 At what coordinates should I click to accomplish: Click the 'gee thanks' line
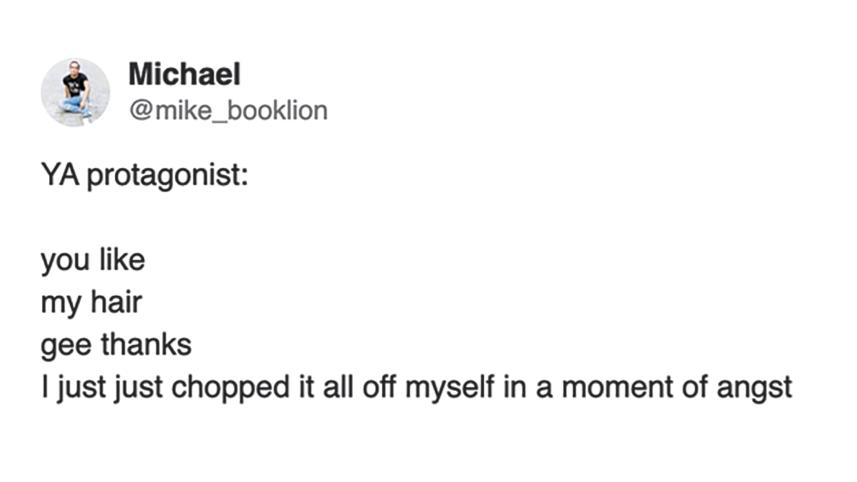click(x=116, y=344)
